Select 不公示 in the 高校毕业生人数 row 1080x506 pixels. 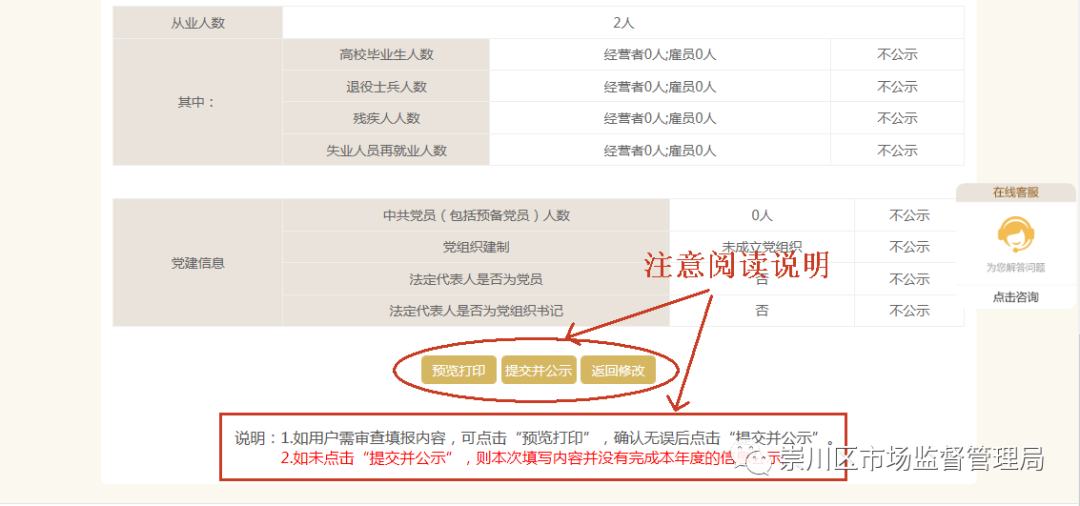[x=897, y=55]
